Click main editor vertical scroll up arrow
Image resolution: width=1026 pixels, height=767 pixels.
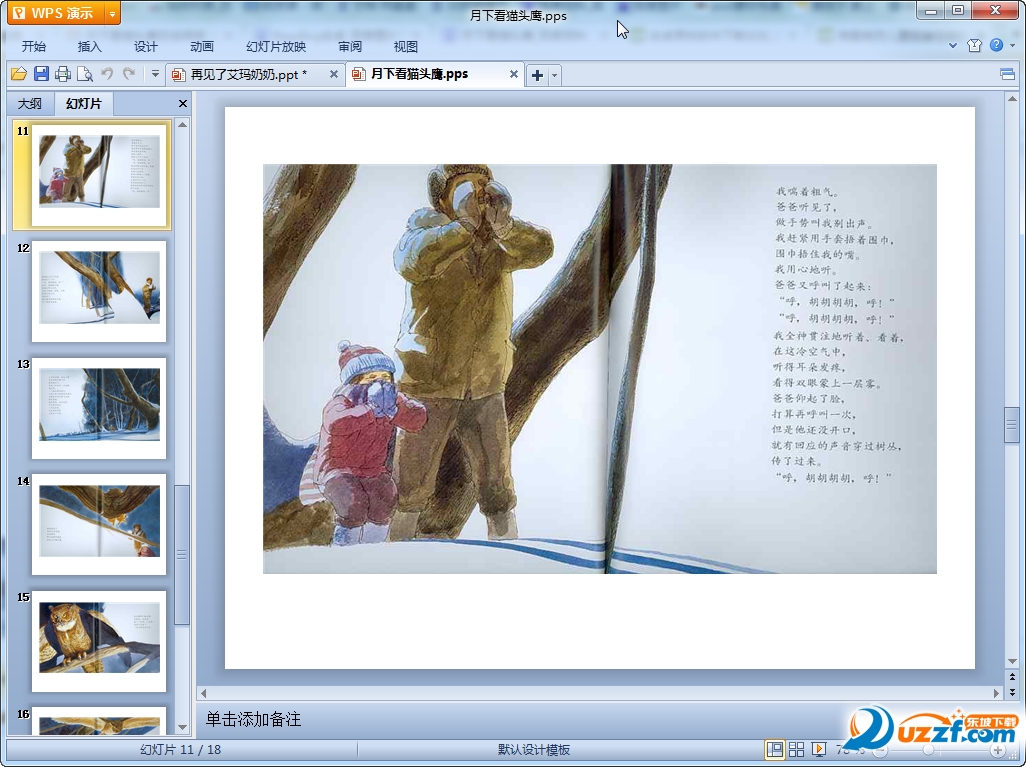click(x=1012, y=99)
